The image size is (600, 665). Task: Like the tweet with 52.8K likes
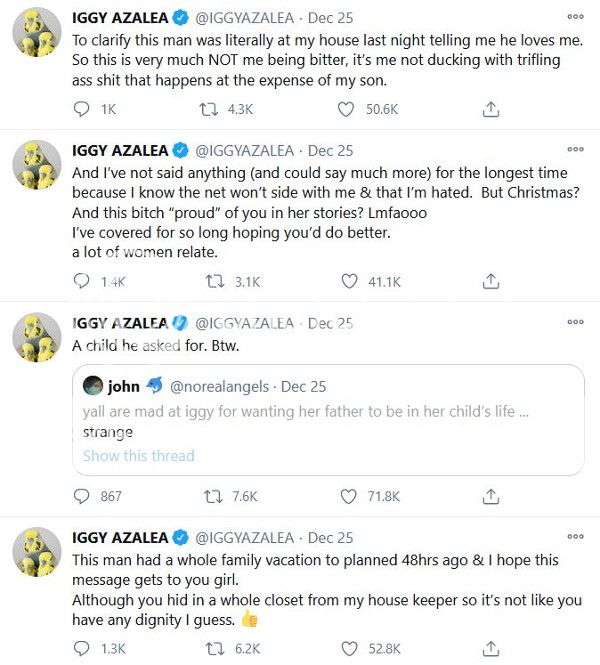[x=349, y=648]
